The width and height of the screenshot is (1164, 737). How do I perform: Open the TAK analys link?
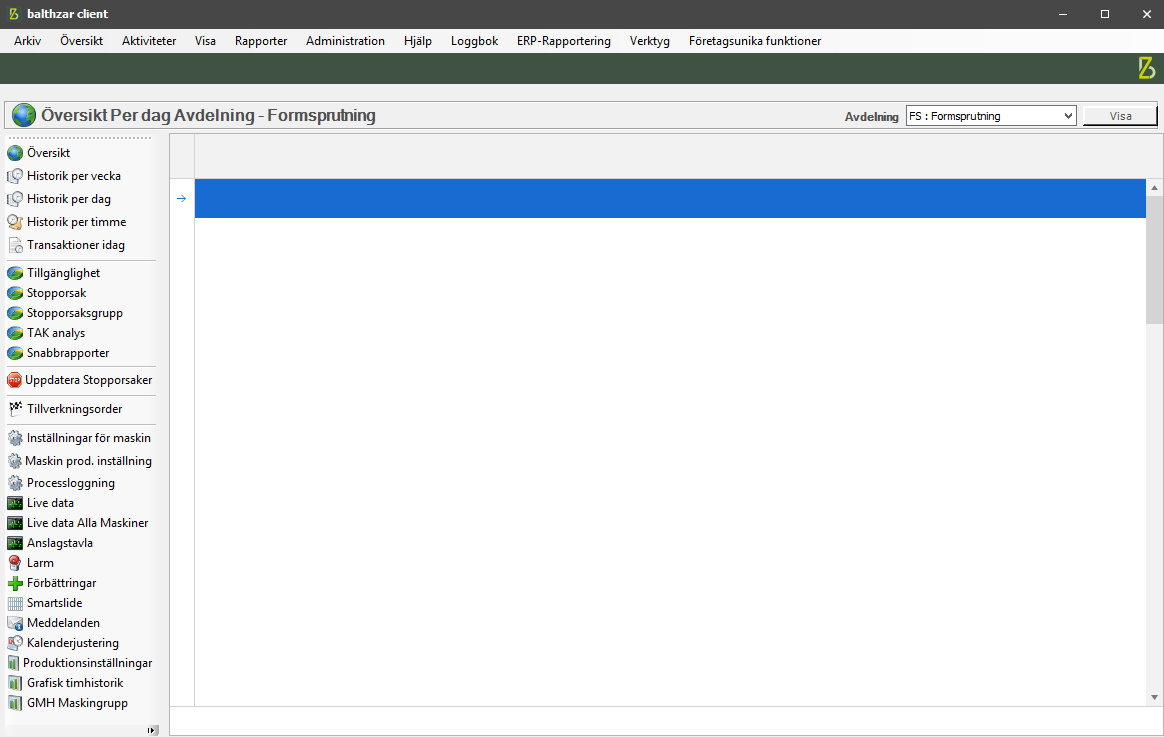56,333
